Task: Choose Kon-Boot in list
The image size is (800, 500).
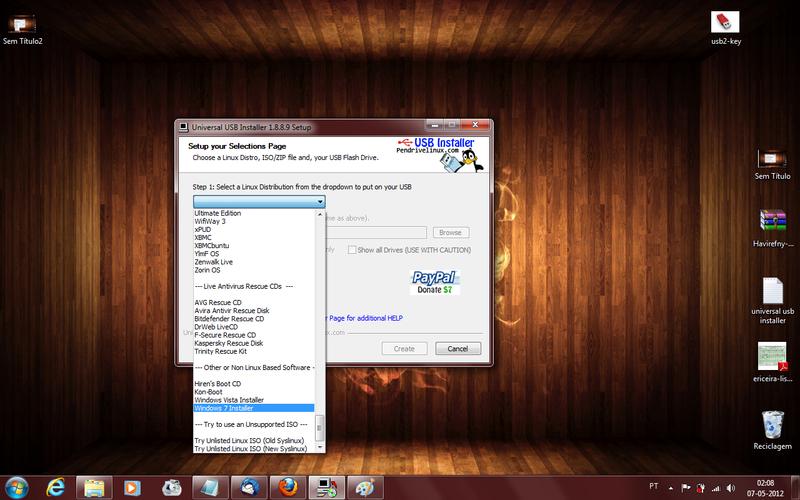Action: 254,392
